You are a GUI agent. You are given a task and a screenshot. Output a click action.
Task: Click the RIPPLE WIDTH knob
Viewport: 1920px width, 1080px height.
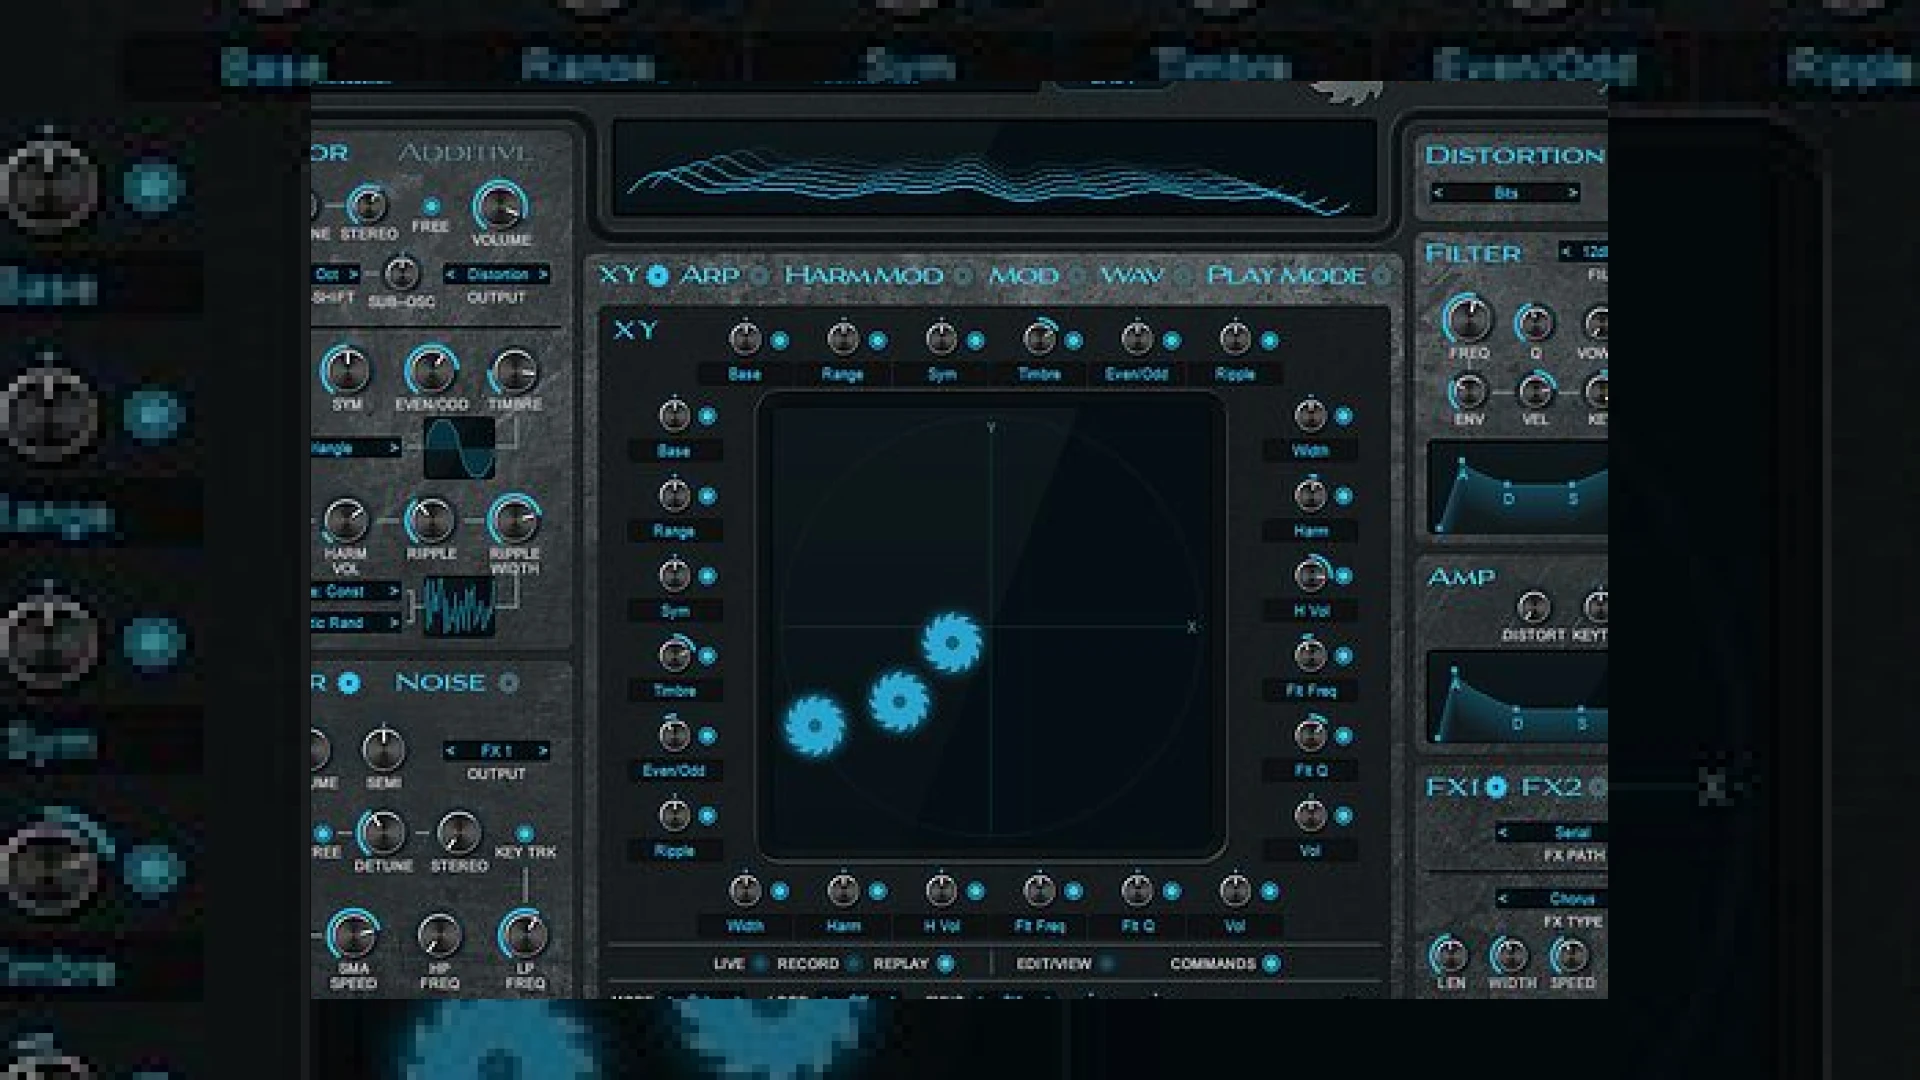tap(514, 520)
